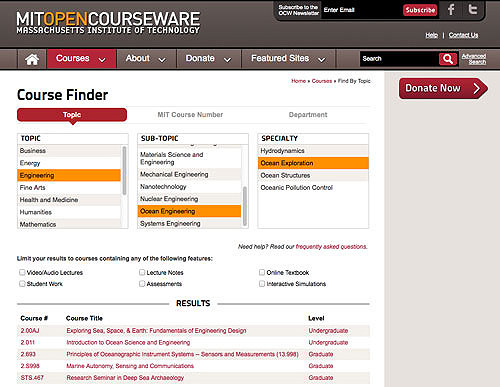Open frequently asked questions link
500x387 pixels.
tap(331, 247)
